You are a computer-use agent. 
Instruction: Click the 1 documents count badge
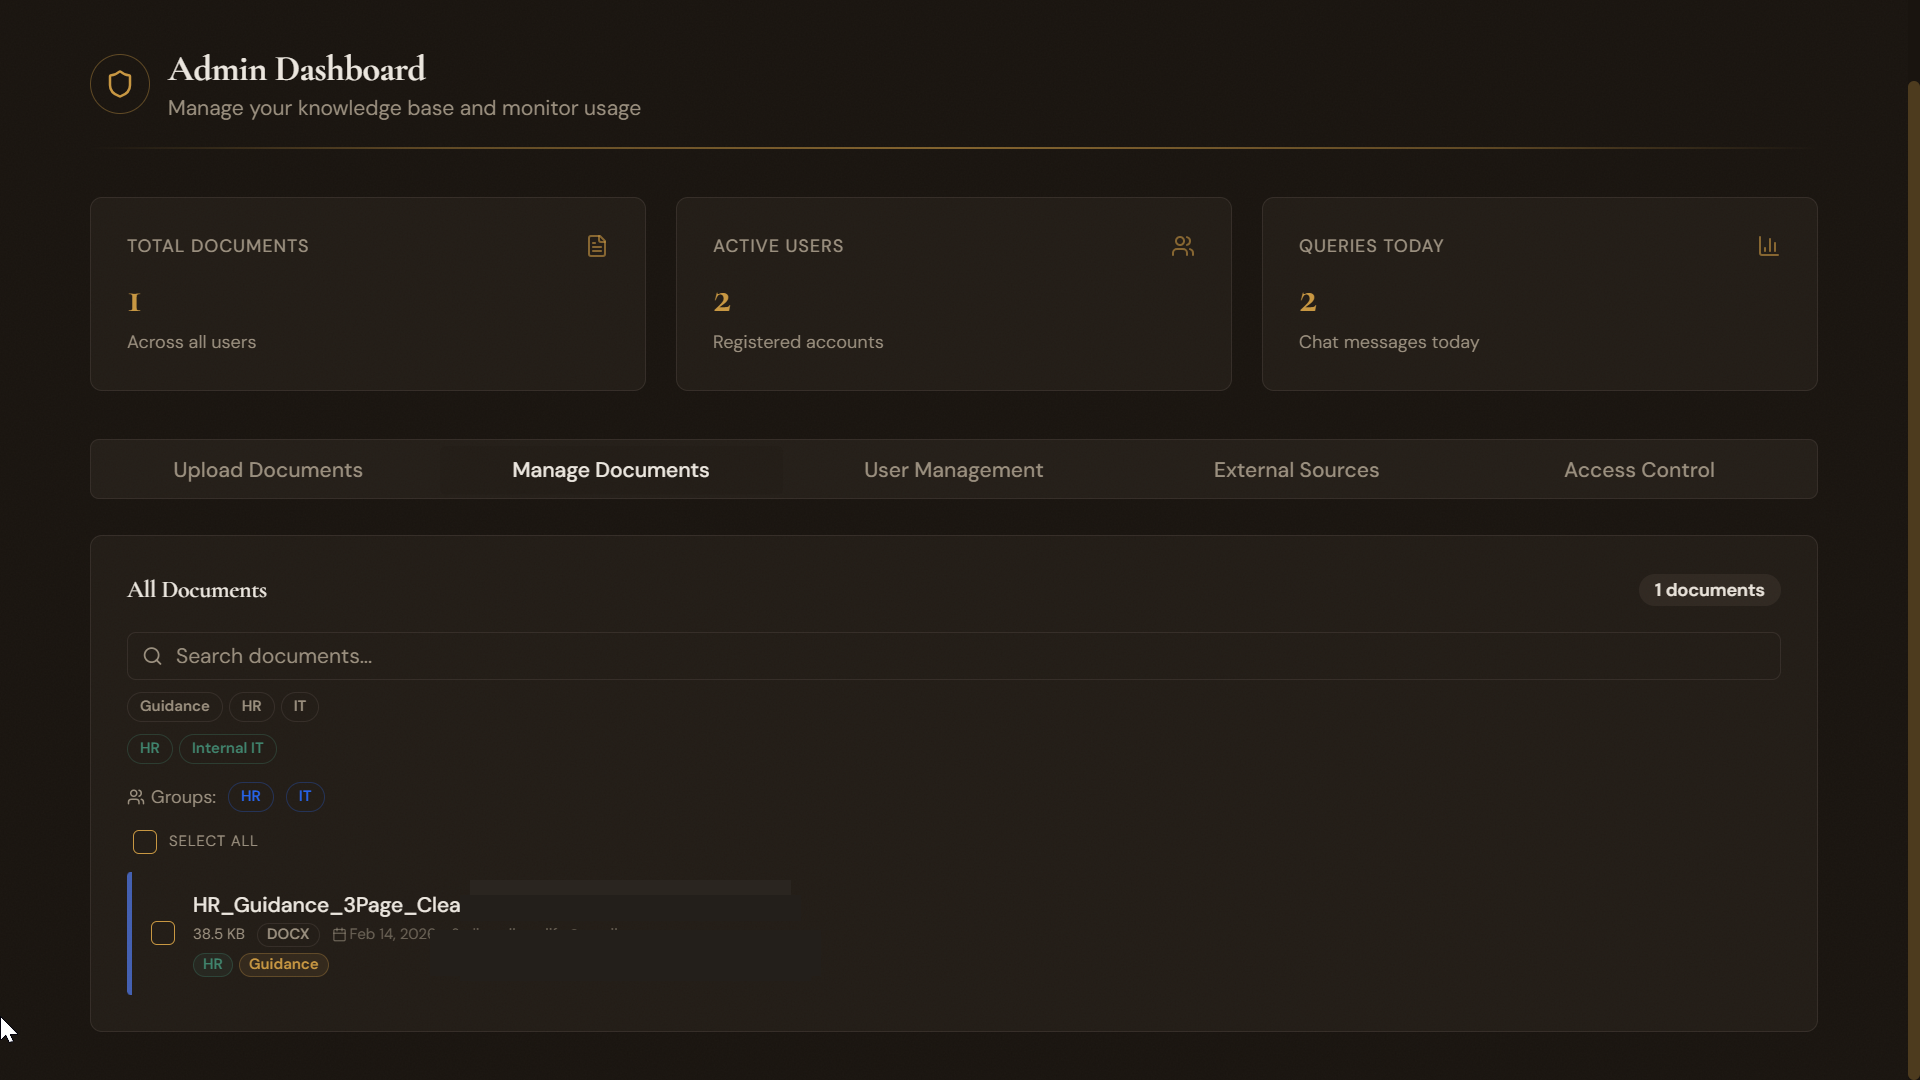click(1709, 590)
